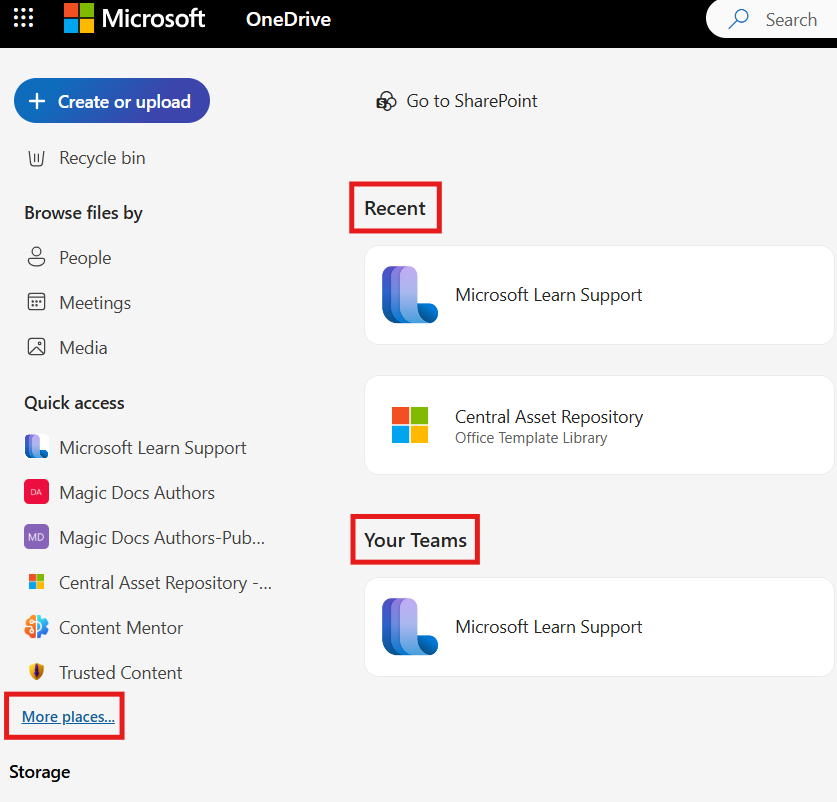Viewport: 837px width, 802px height.
Task: Click Central Asset Repository icon in sidebar
Action: tap(36, 582)
